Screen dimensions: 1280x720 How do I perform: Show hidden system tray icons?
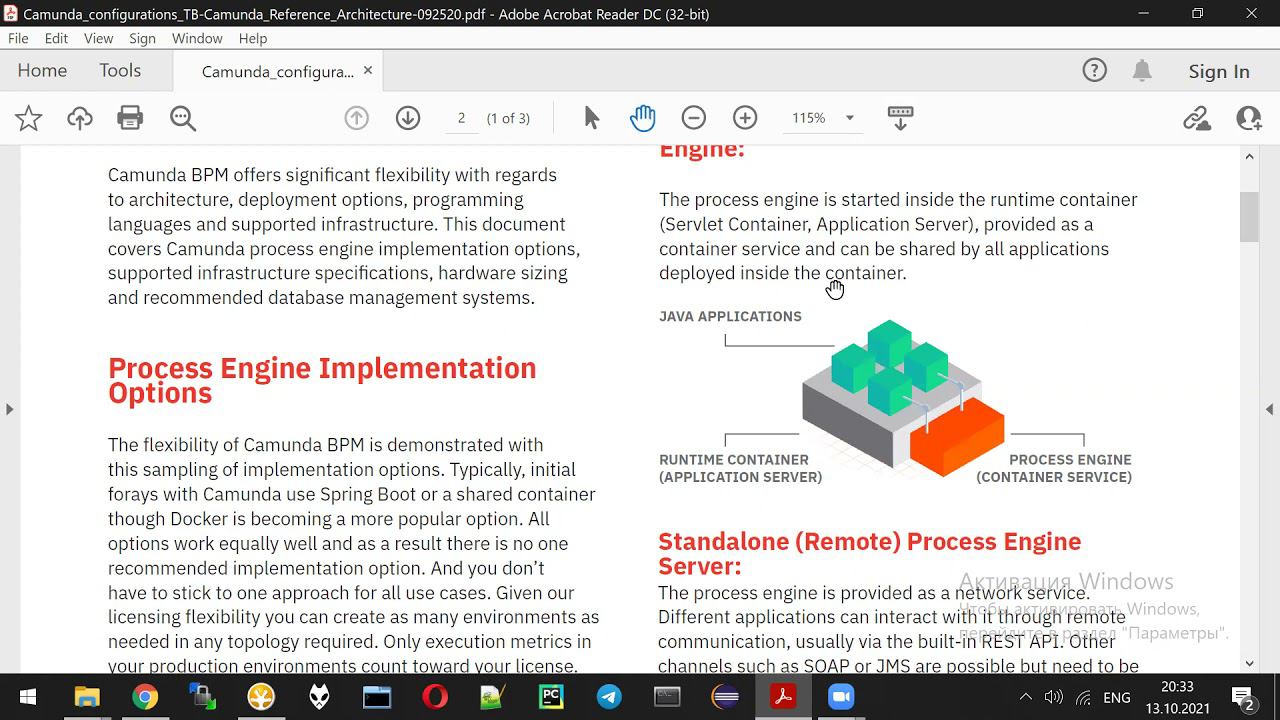(1025, 697)
